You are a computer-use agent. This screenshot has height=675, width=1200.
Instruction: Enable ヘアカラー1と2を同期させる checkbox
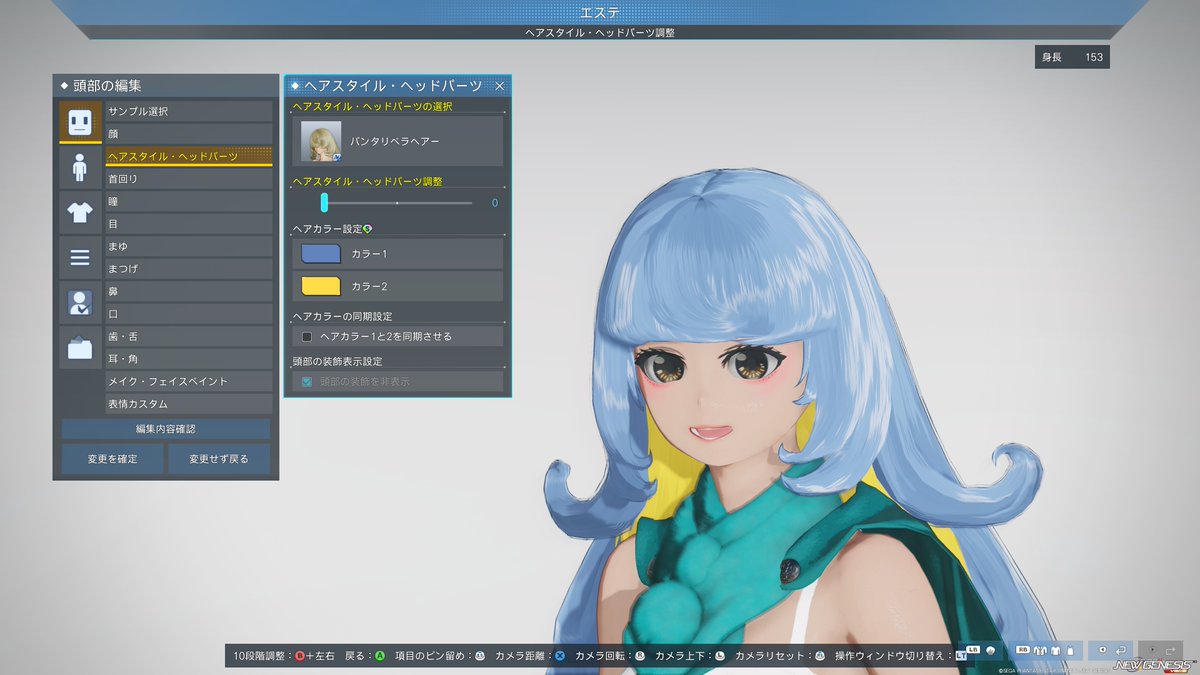pyautogui.click(x=307, y=337)
